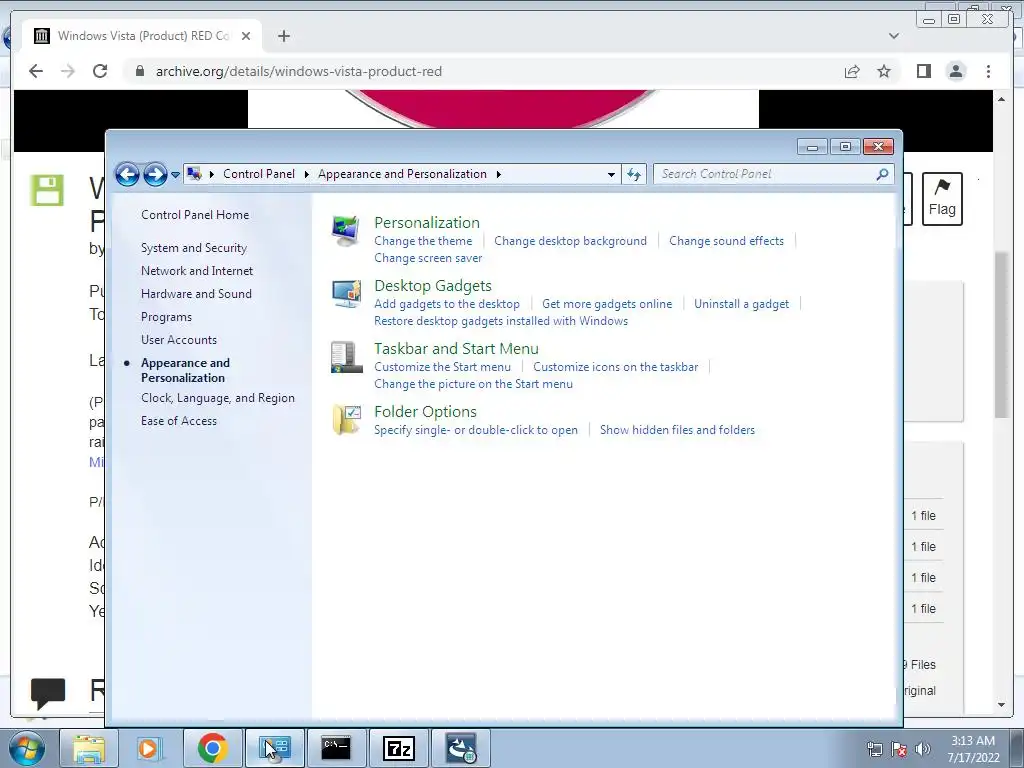The width and height of the screenshot is (1024, 768).
Task: Click Change sound effects link
Action: pos(726,241)
